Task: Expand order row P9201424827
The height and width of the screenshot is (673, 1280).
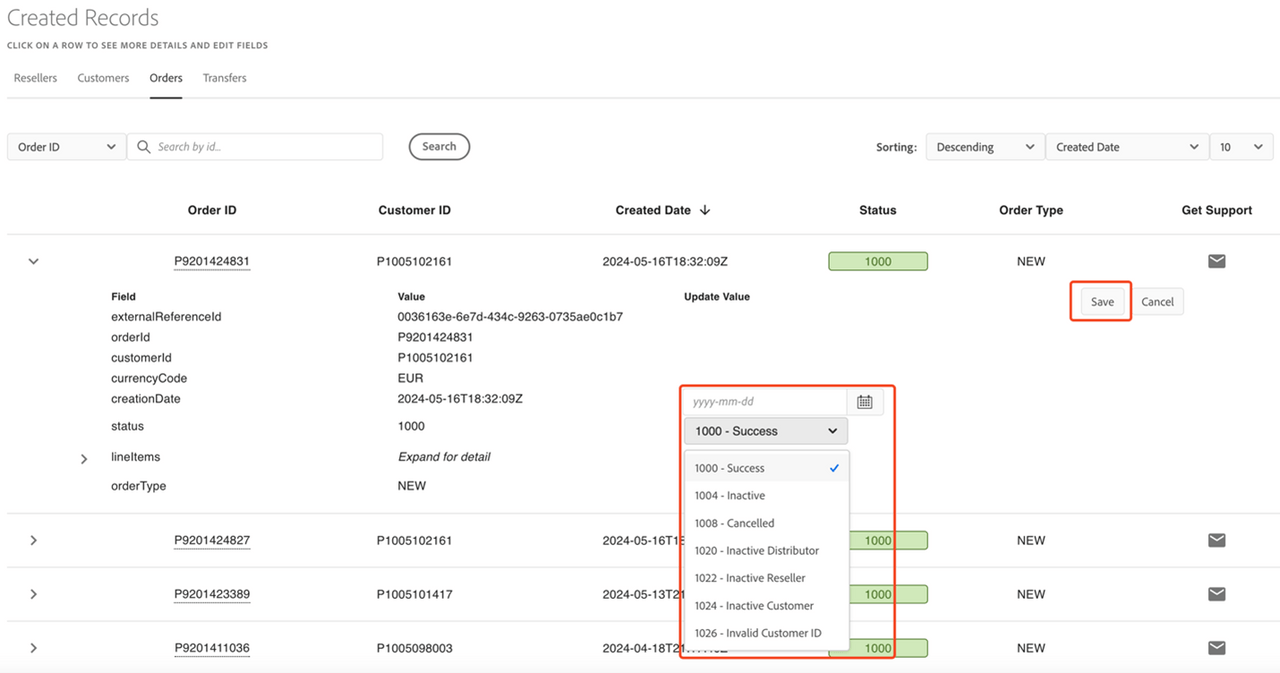Action: coord(33,540)
